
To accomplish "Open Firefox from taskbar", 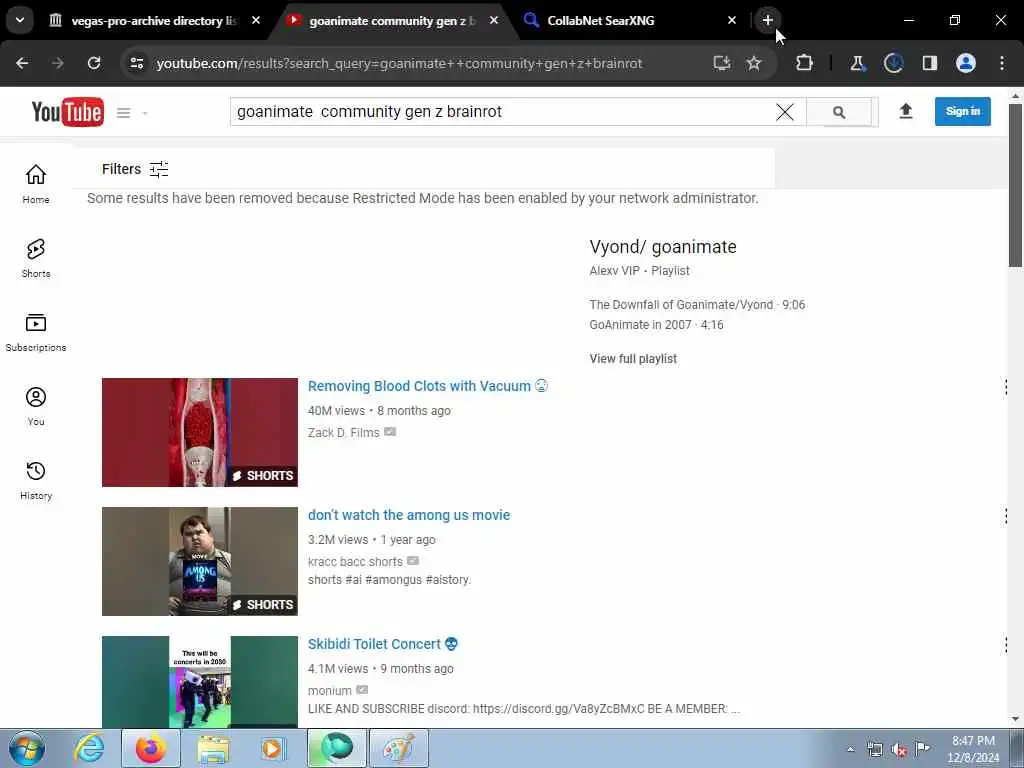I will 150,748.
